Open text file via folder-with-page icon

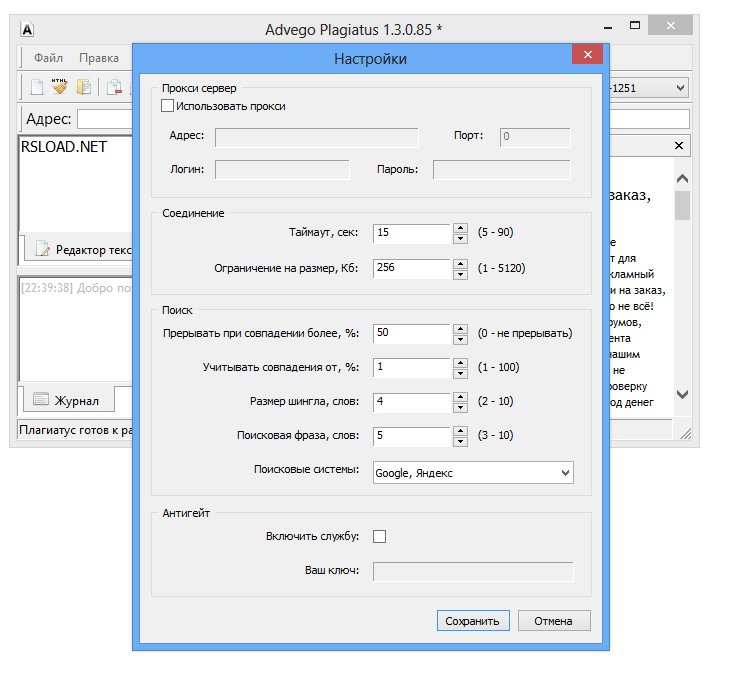84,87
